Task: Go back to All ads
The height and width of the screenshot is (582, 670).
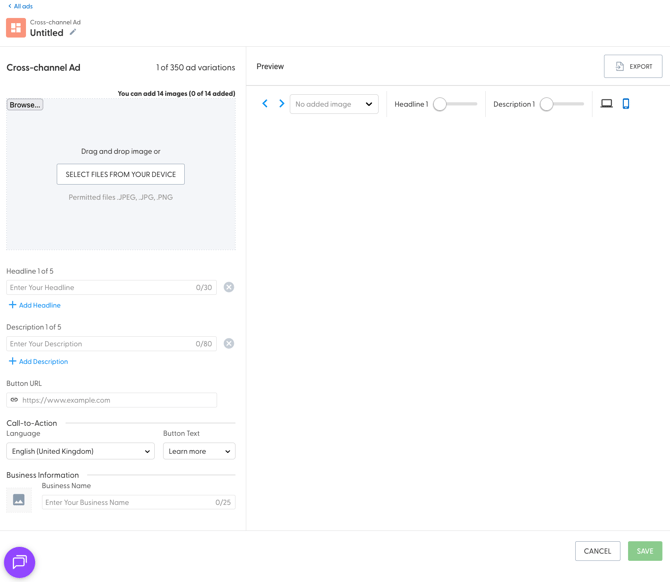Action: click(x=20, y=6)
